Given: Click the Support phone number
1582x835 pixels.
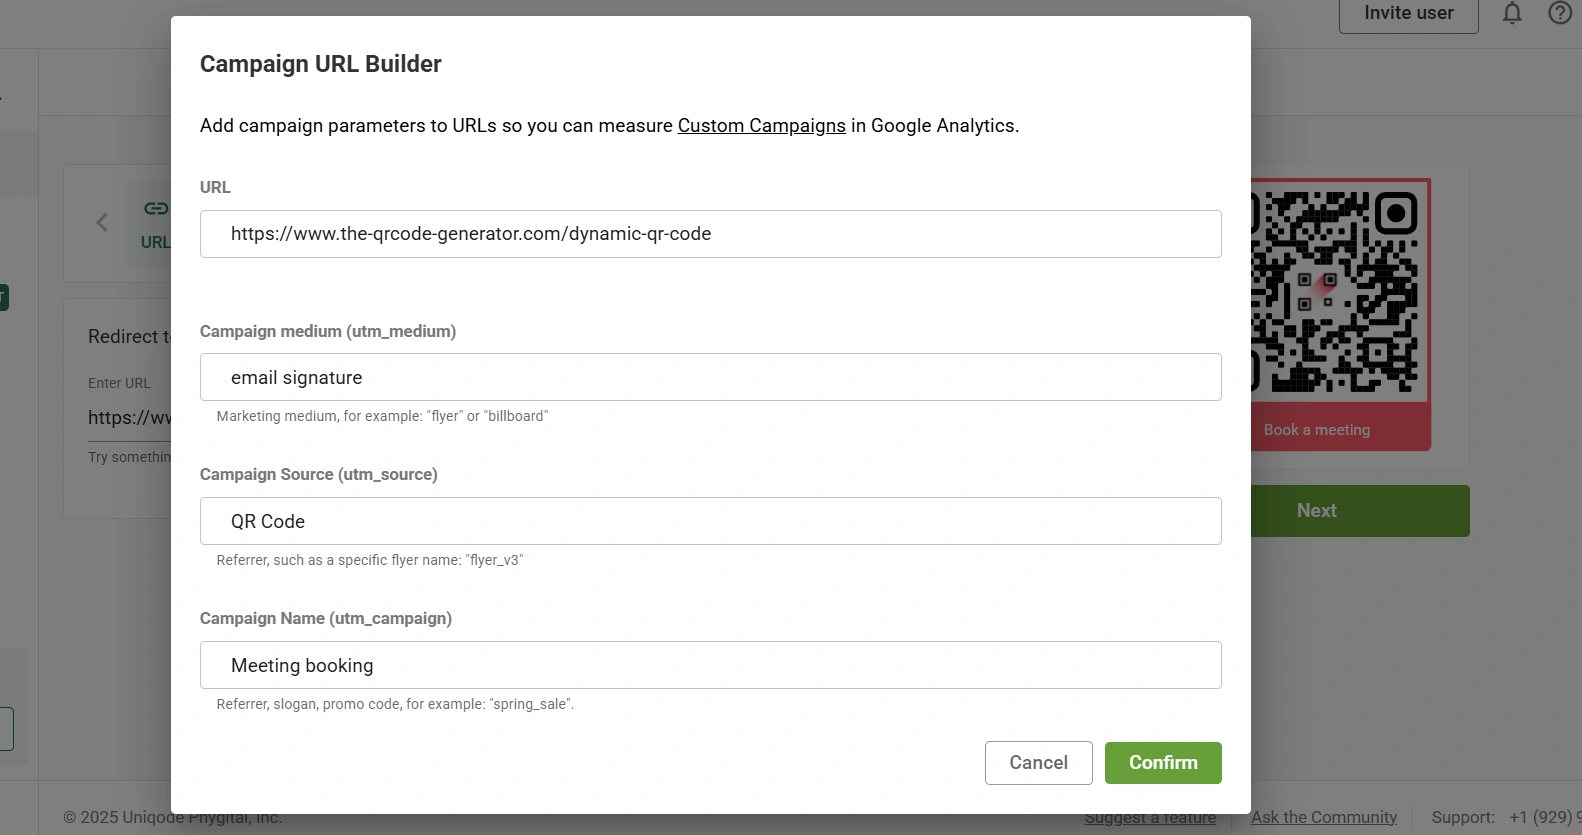Looking at the screenshot, I should (1544, 818).
